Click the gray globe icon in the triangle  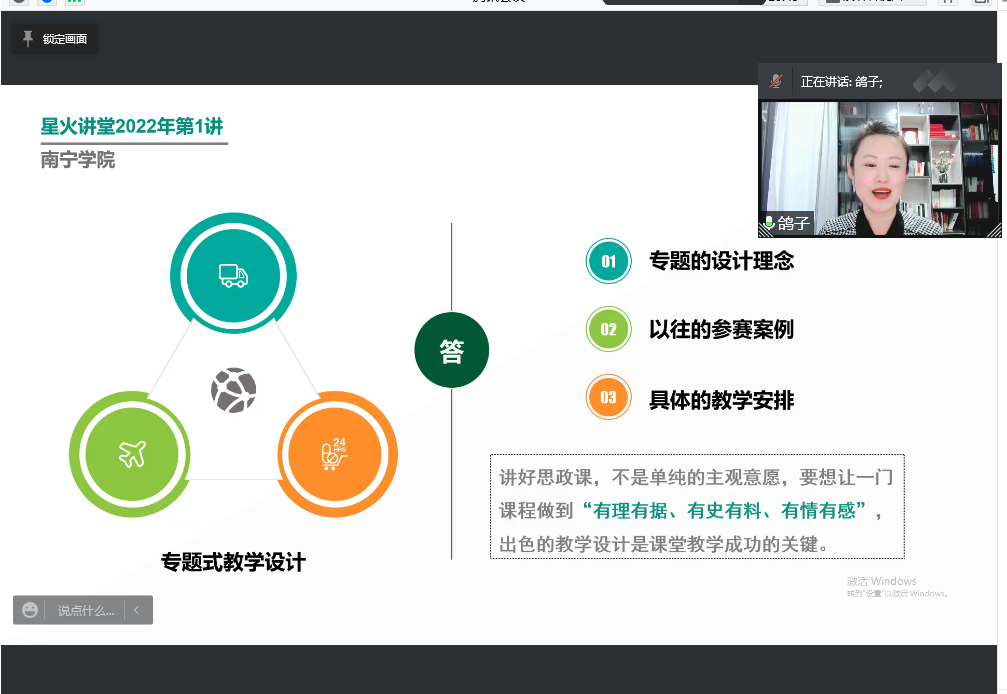click(233, 390)
